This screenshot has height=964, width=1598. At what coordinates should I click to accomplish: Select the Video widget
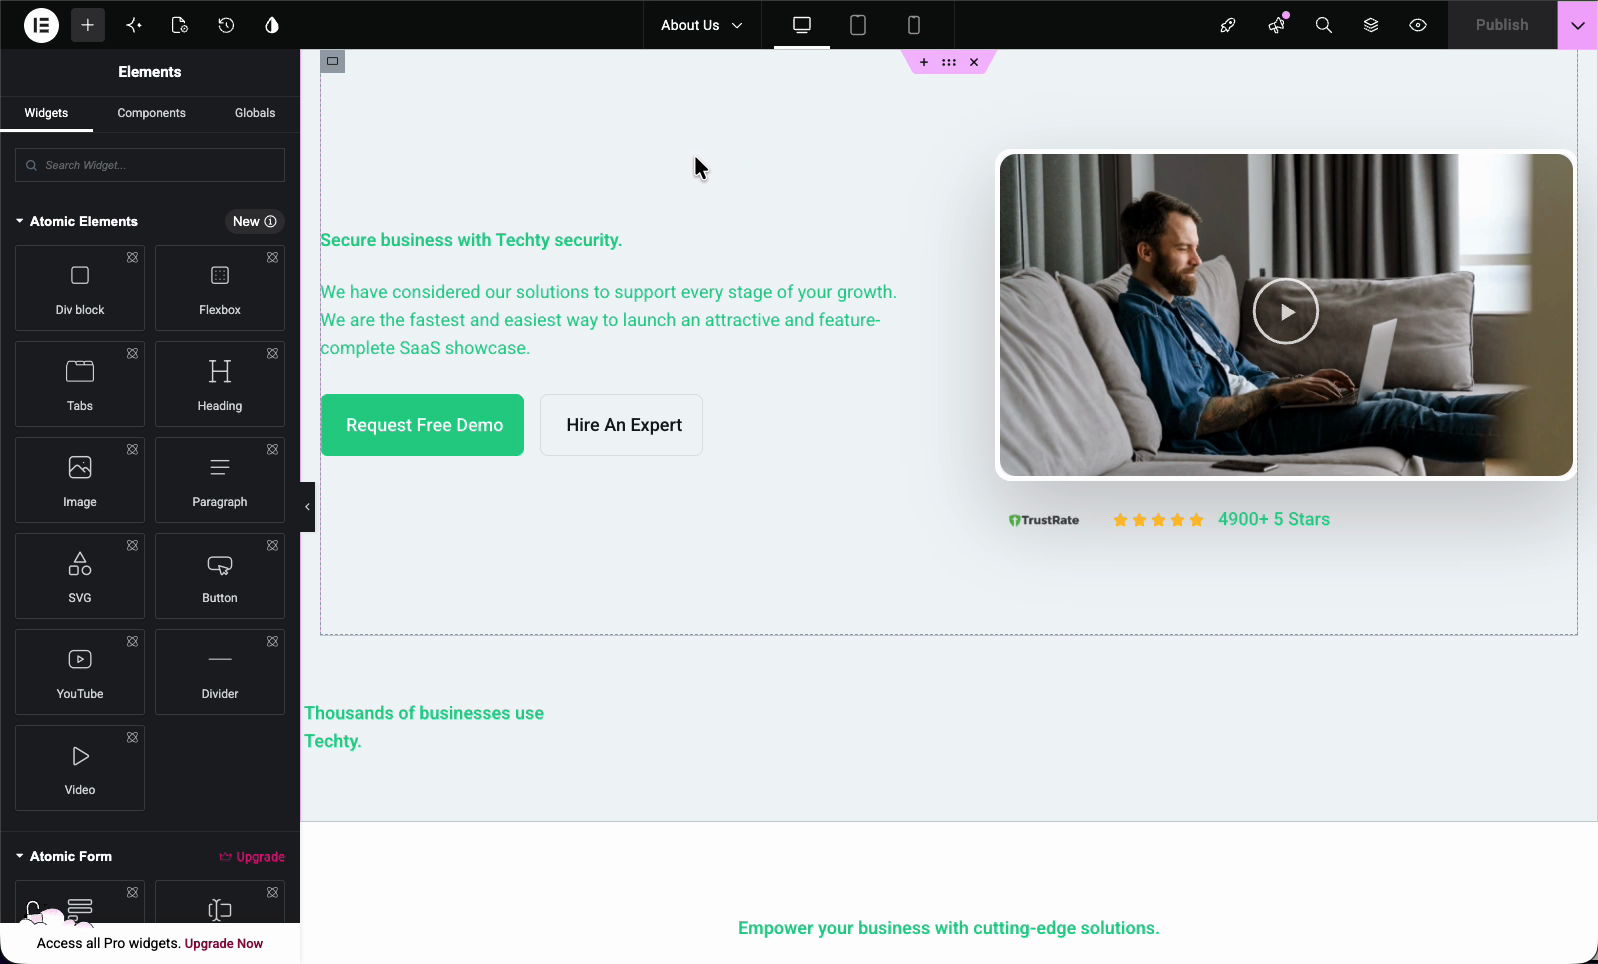click(x=80, y=768)
